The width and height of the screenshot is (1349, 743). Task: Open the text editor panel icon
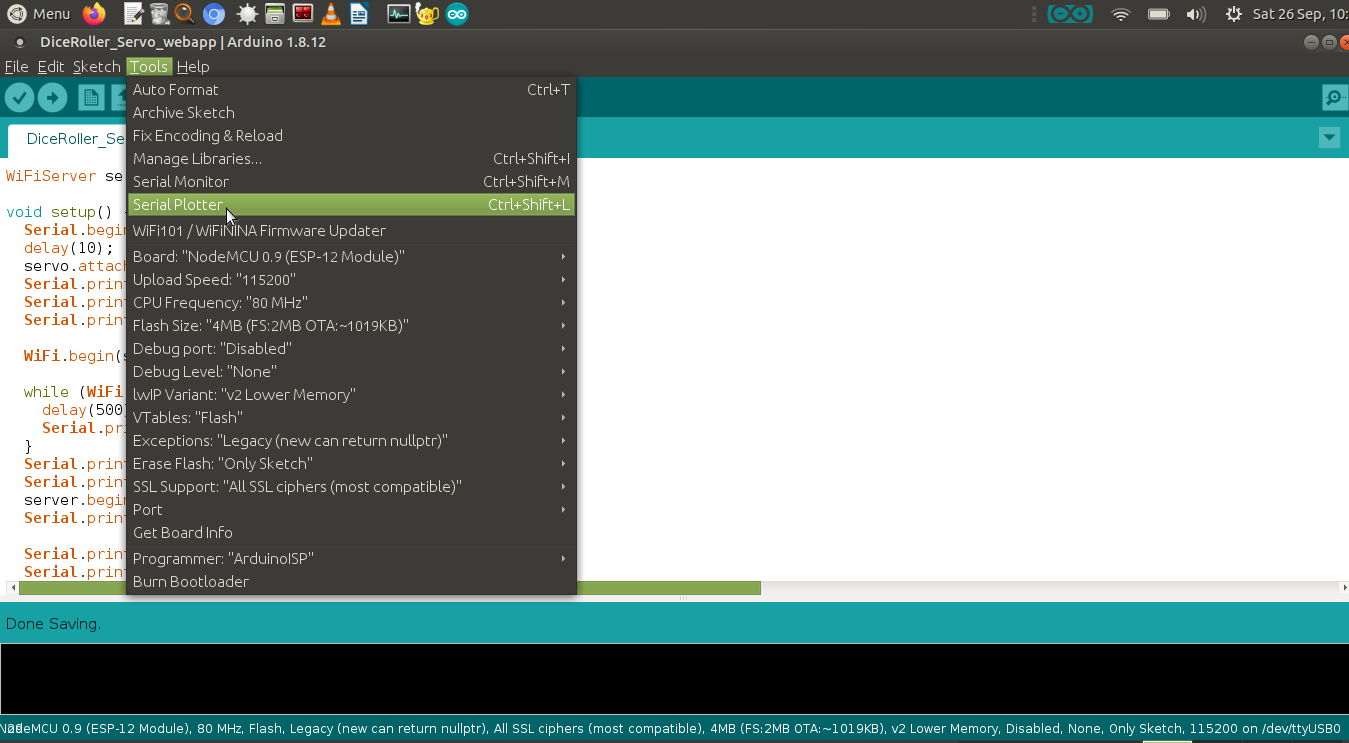pyautogui.click(x=134, y=14)
